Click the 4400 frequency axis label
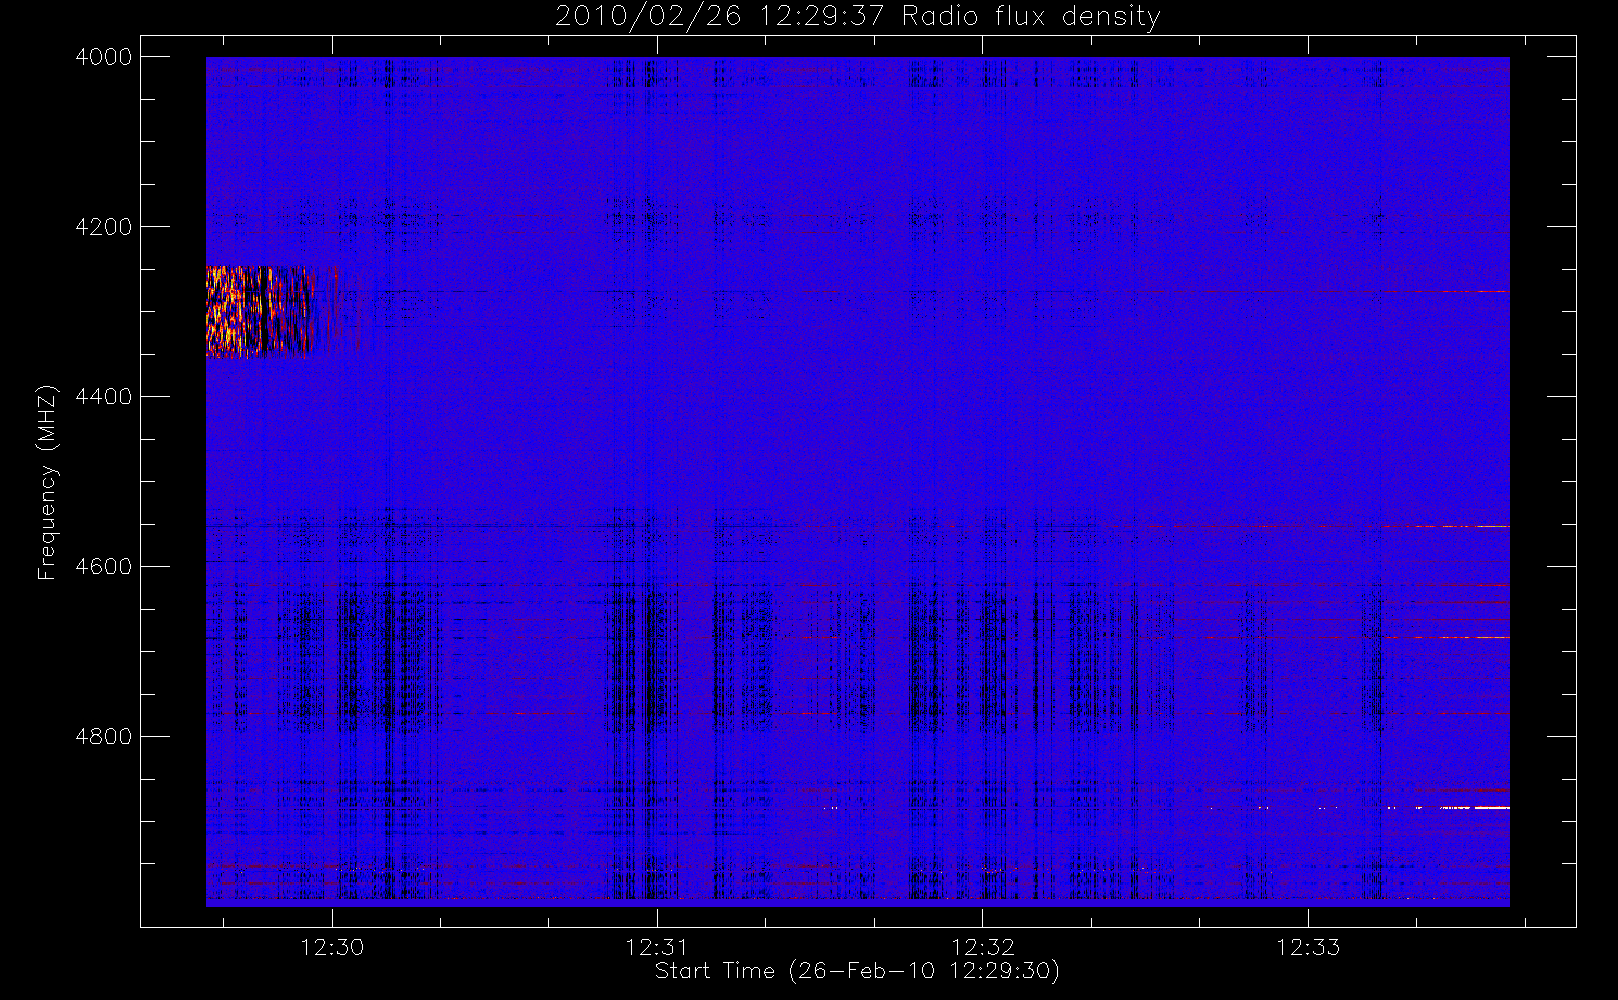This screenshot has width=1618, height=1000. click(x=104, y=397)
